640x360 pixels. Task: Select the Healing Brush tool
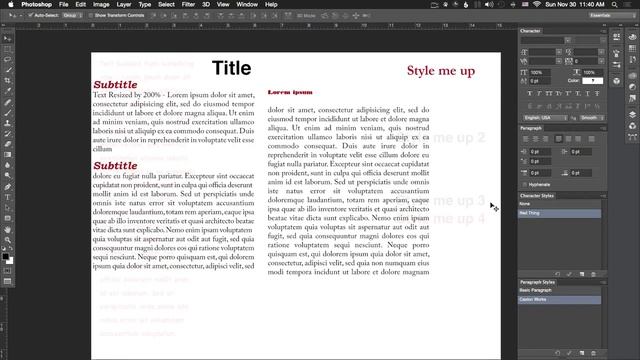pos(7,102)
